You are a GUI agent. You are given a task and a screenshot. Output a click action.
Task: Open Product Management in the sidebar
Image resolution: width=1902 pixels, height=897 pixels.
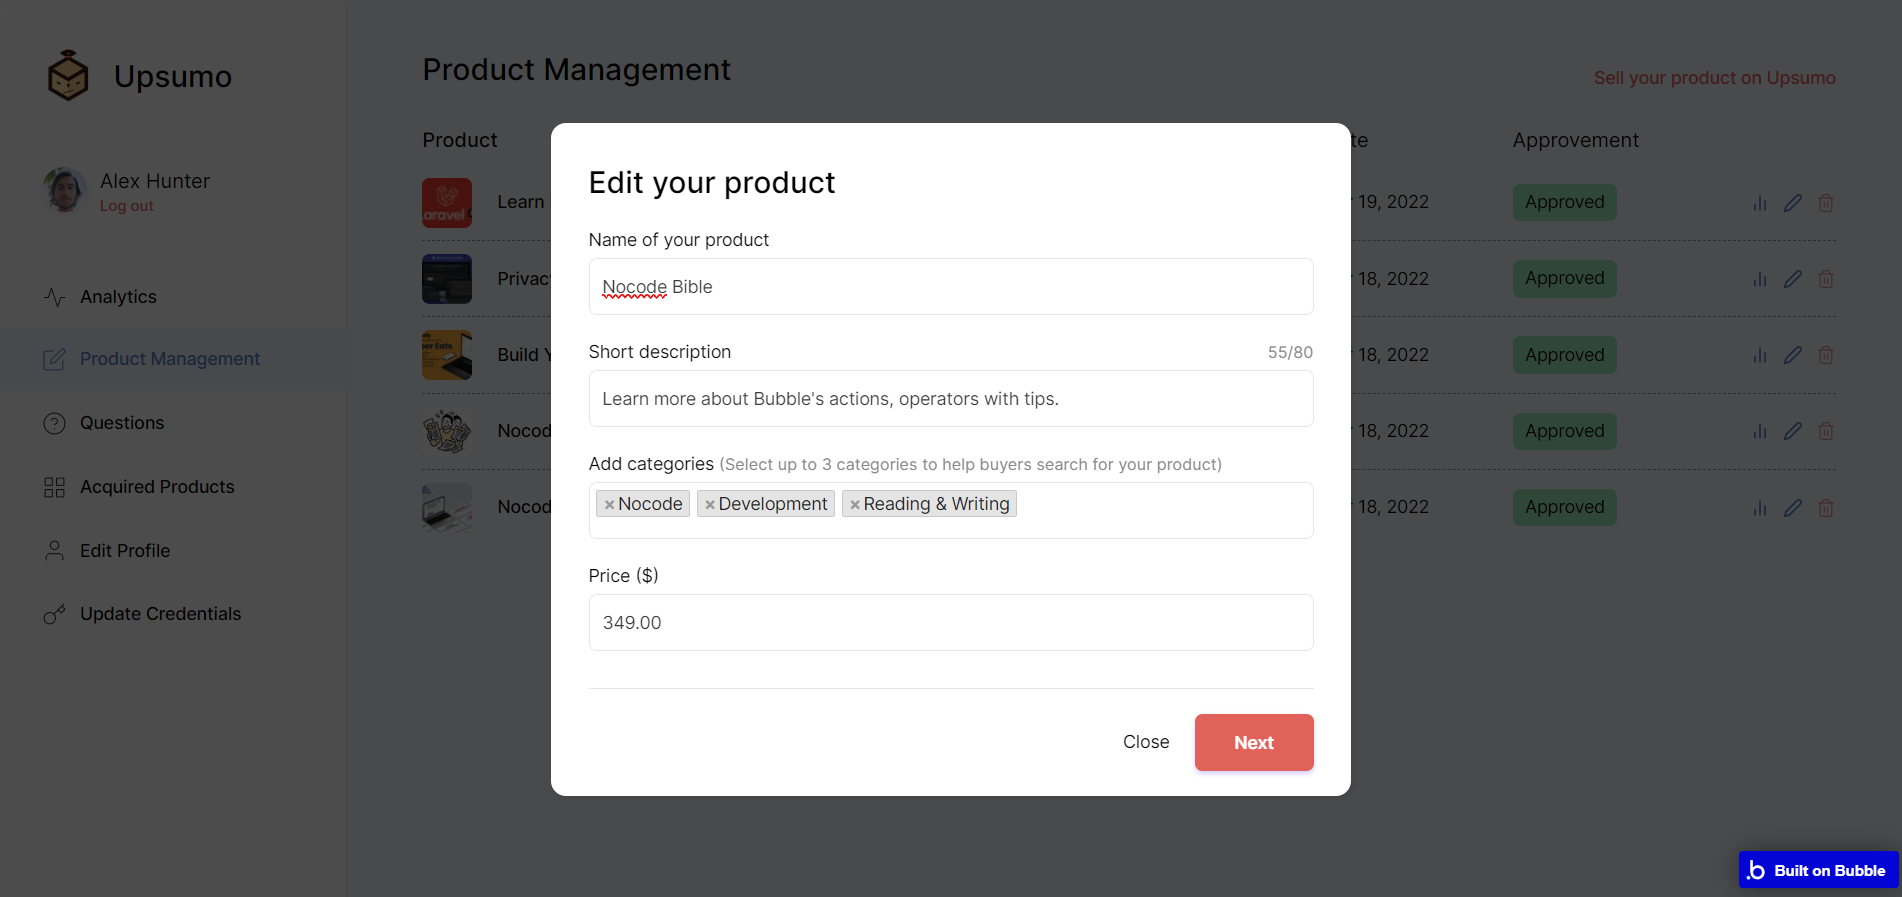[x=170, y=359]
